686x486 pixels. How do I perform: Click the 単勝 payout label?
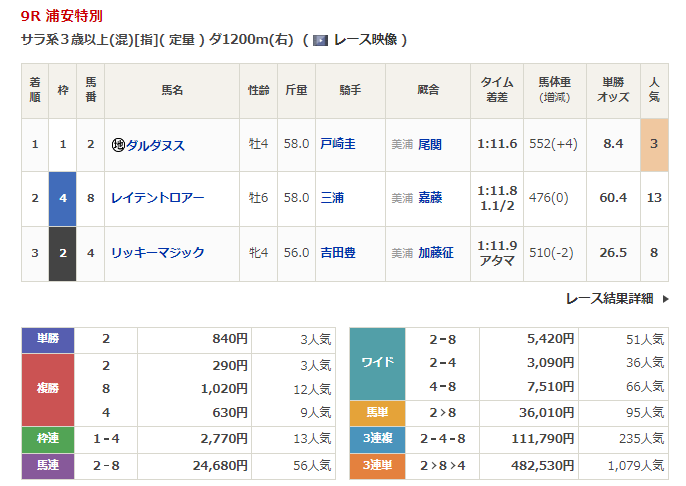(48, 339)
